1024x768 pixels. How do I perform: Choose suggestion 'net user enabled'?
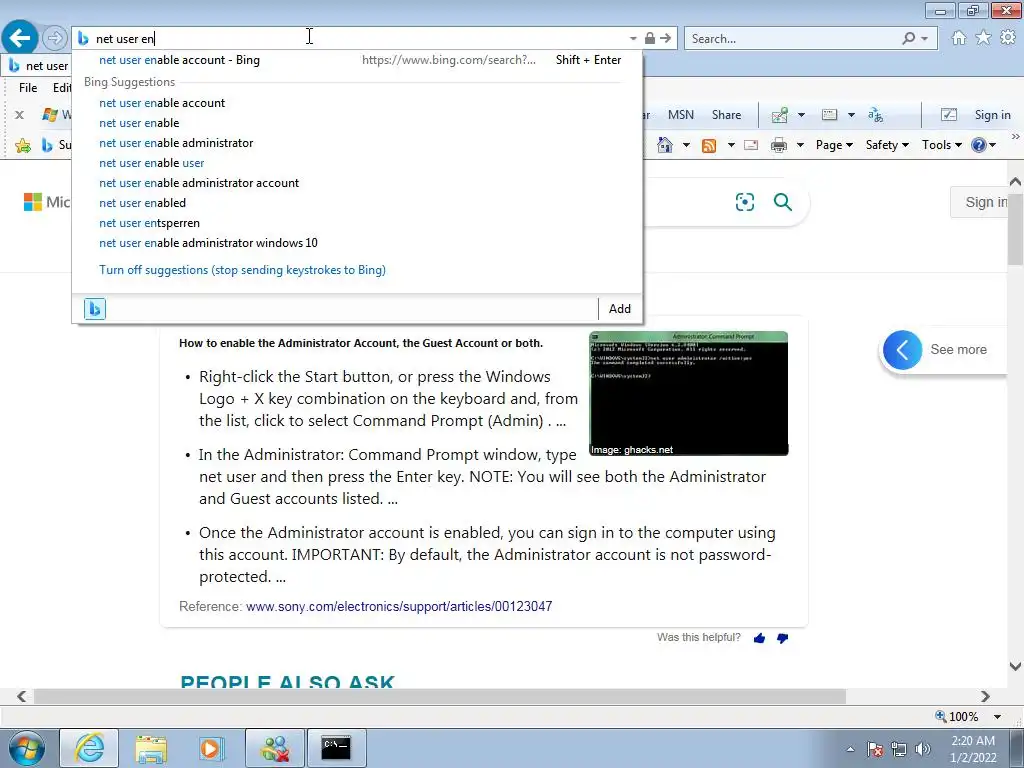(142, 203)
